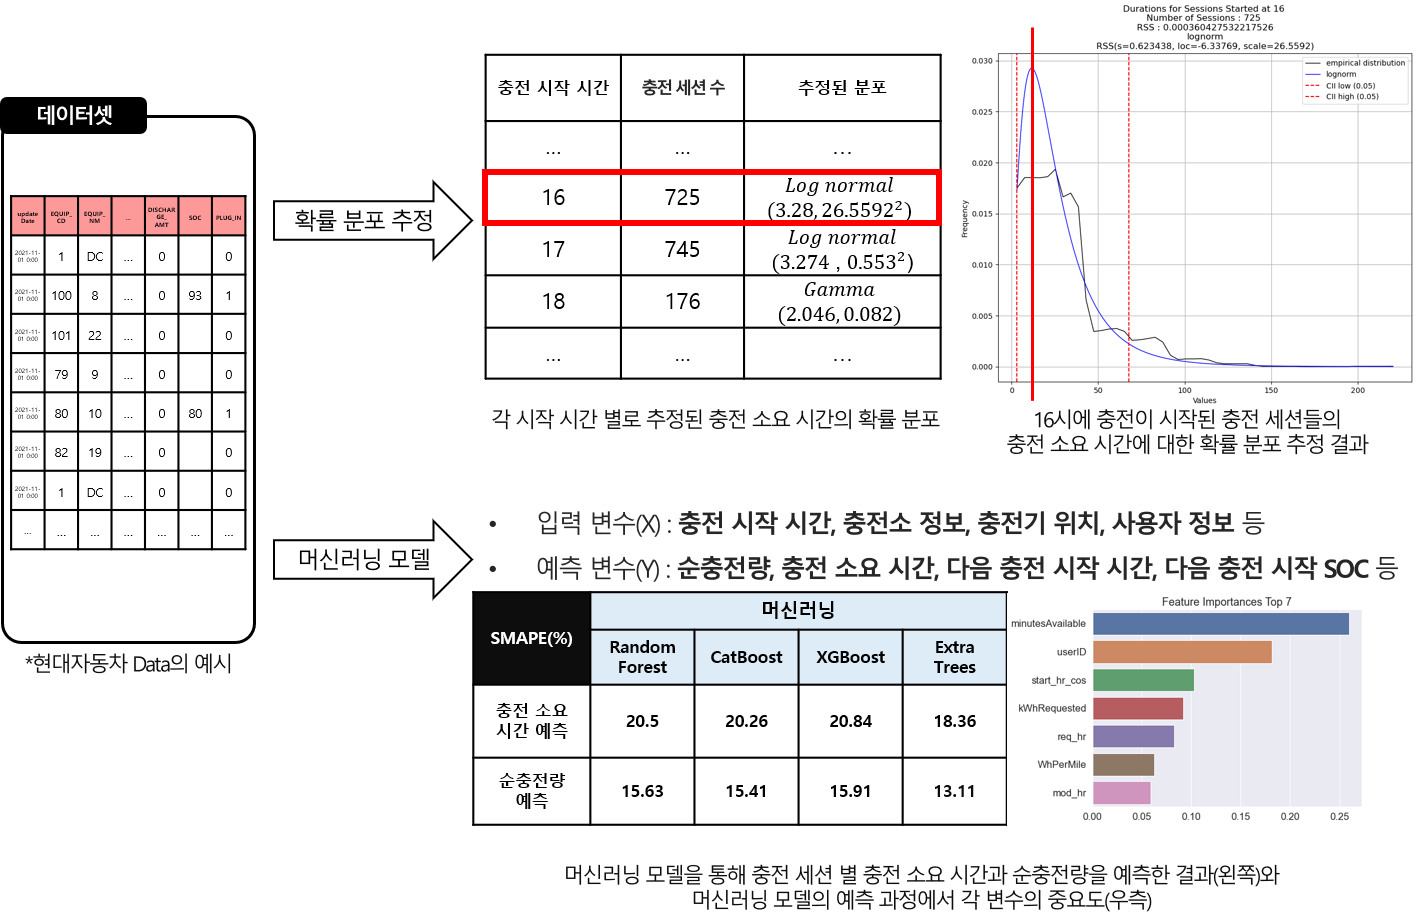Click the minutesAvailable importance bar

1220,624
